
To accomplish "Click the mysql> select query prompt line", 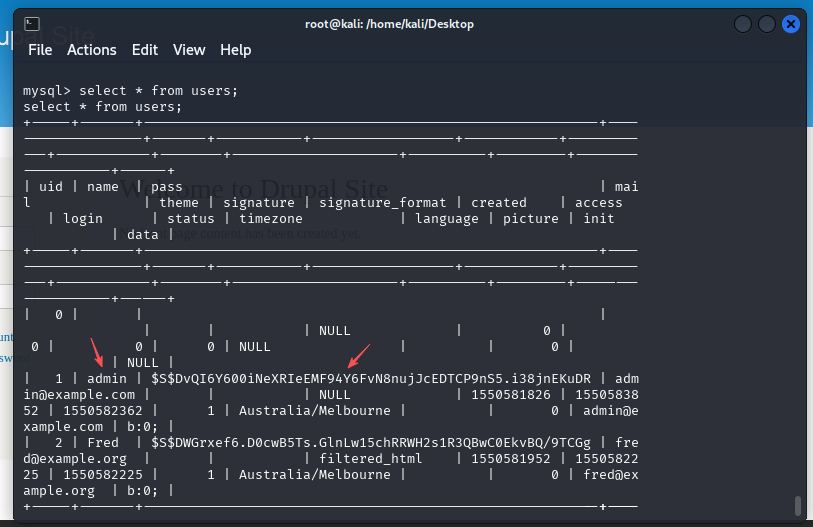I will tap(130, 90).
